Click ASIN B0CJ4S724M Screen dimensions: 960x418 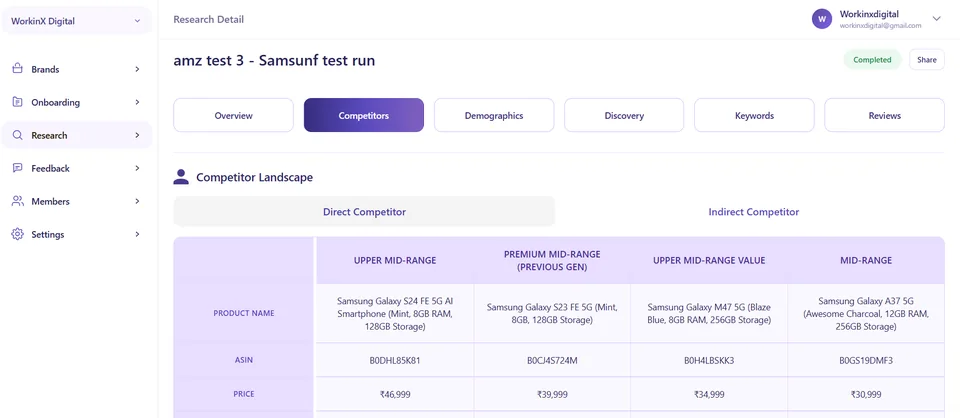click(552, 360)
